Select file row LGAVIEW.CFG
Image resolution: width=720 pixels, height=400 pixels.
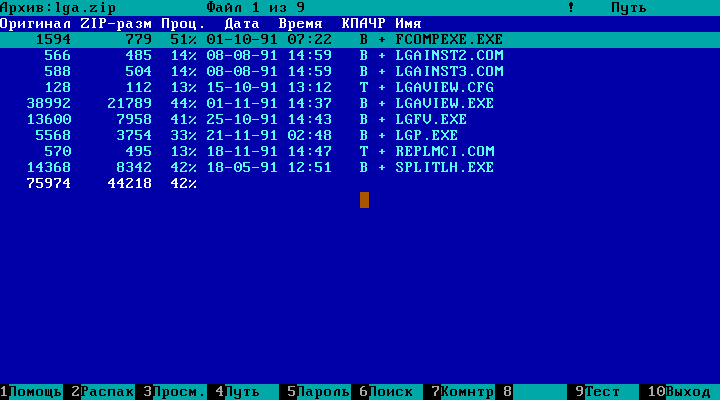(x=360, y=88)
